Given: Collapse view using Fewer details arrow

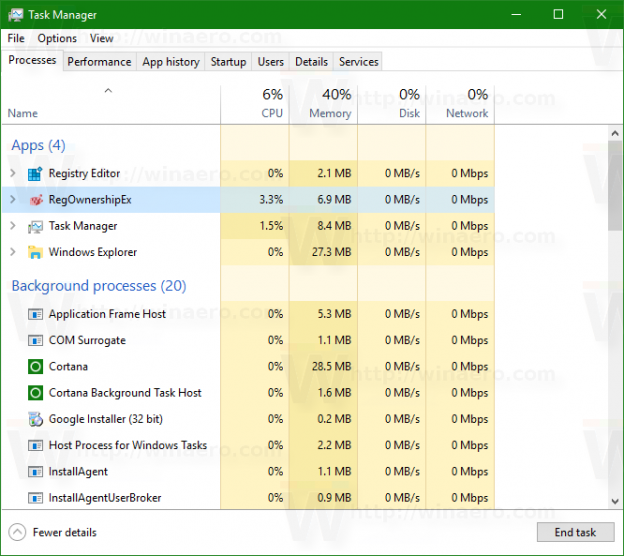Looking at the screenshot, I should [x=17, y=532].
